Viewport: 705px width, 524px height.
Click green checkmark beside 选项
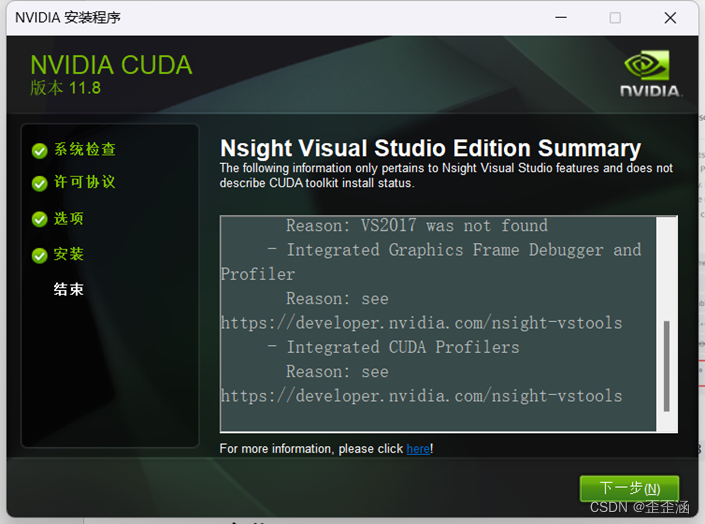(40, 219)
